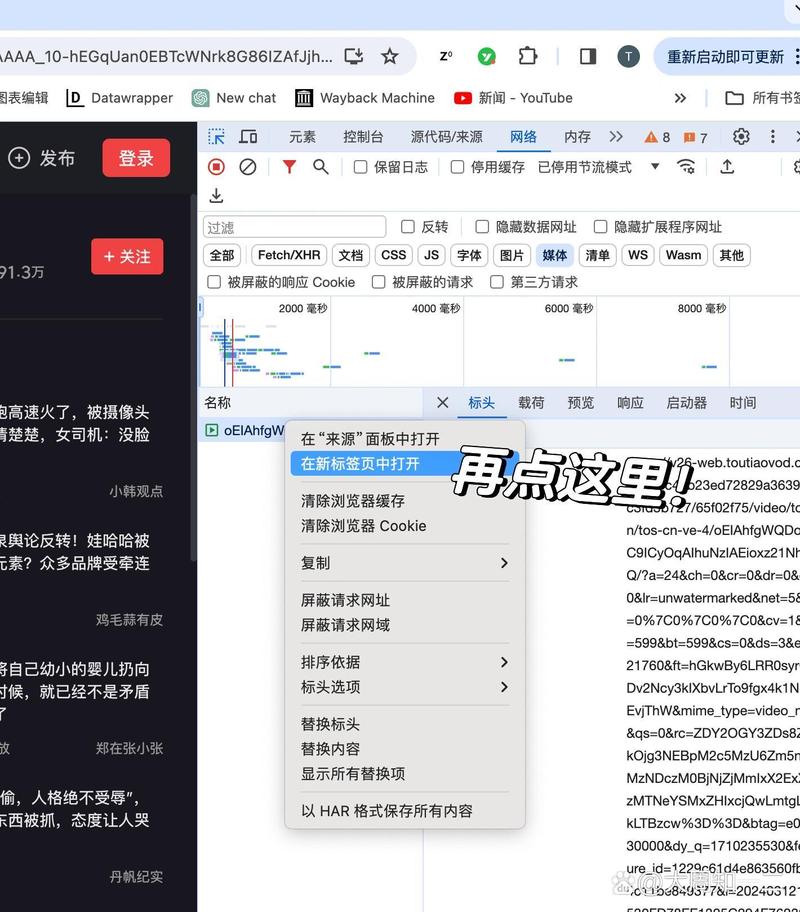
Task: Open network search magnifier icon
Action: (321, 168)
